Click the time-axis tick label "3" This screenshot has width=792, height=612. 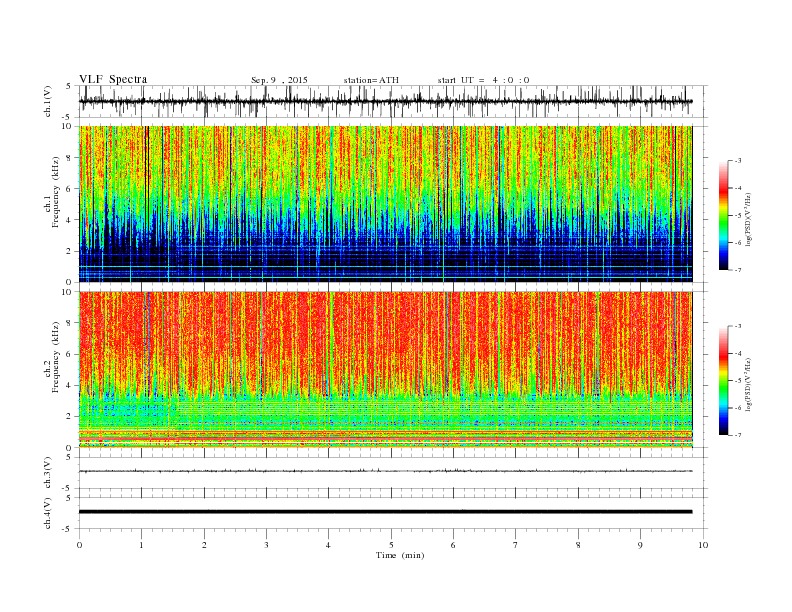point(267,545)
